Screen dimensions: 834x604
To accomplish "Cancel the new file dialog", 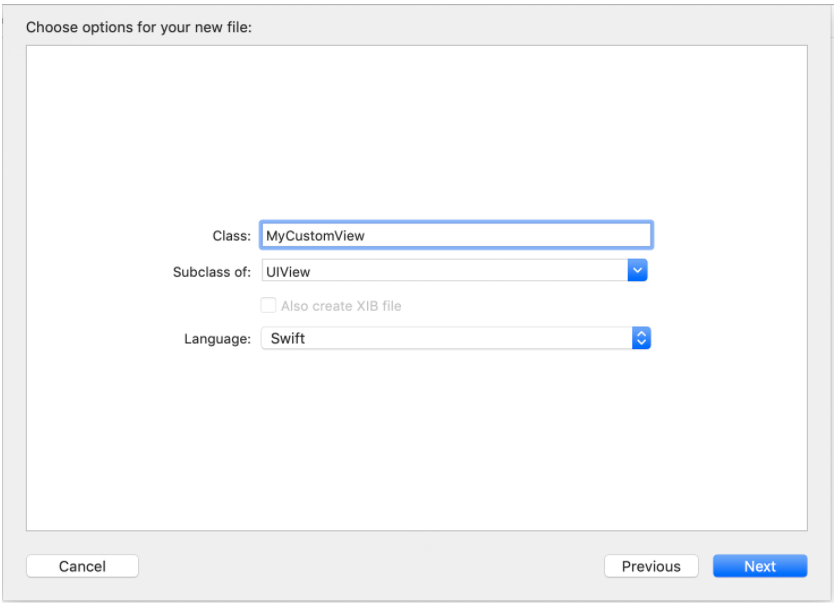I will (82, 566).
